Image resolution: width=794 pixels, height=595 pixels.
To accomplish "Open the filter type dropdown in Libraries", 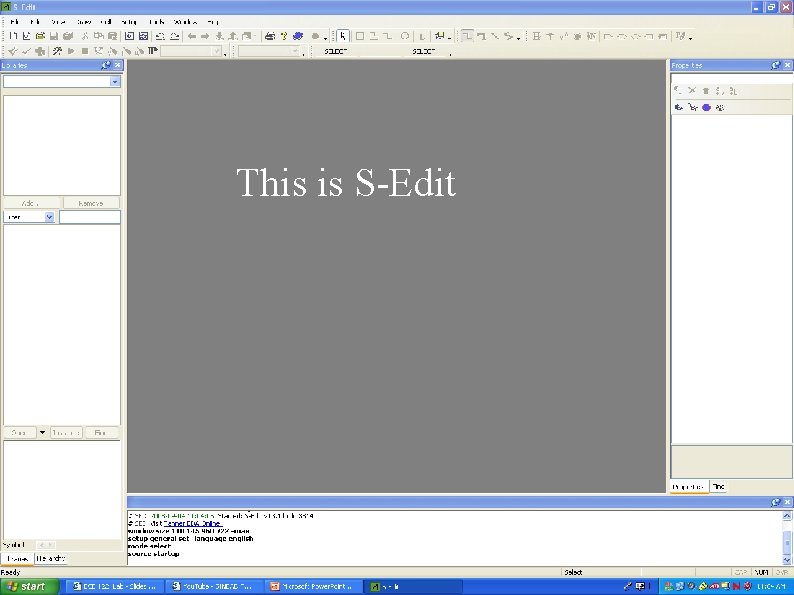I will click(49, 217).
